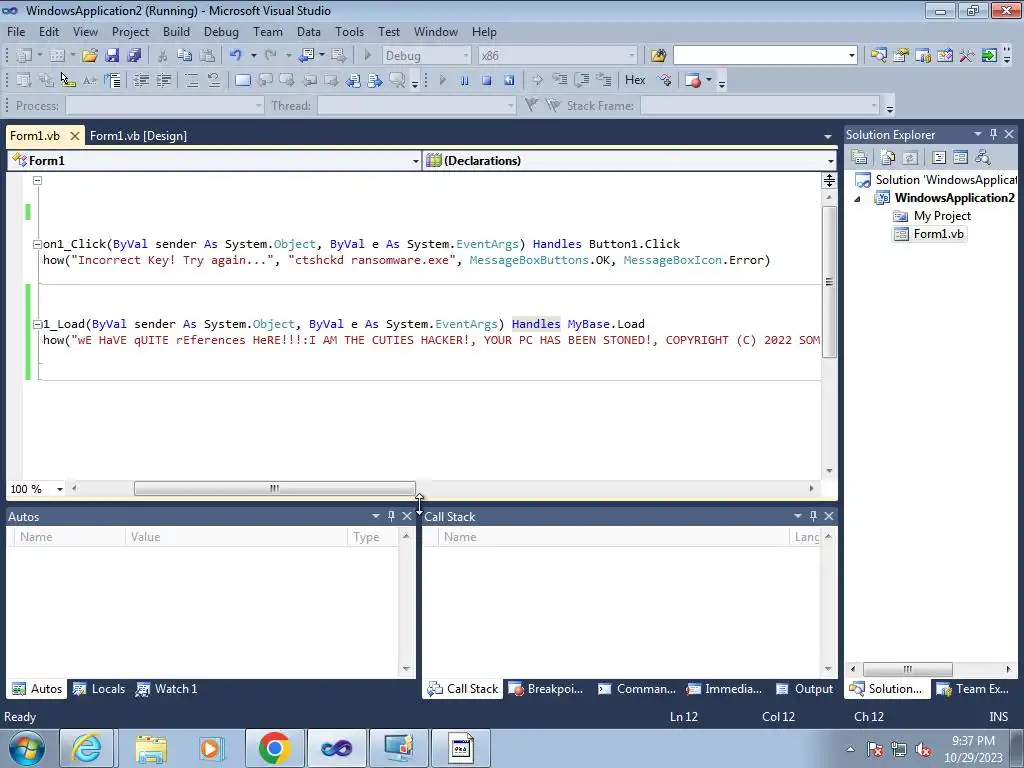Click the Navigate Backward icon
Screen dimensions: 1024x768
[x=306, y=56]
